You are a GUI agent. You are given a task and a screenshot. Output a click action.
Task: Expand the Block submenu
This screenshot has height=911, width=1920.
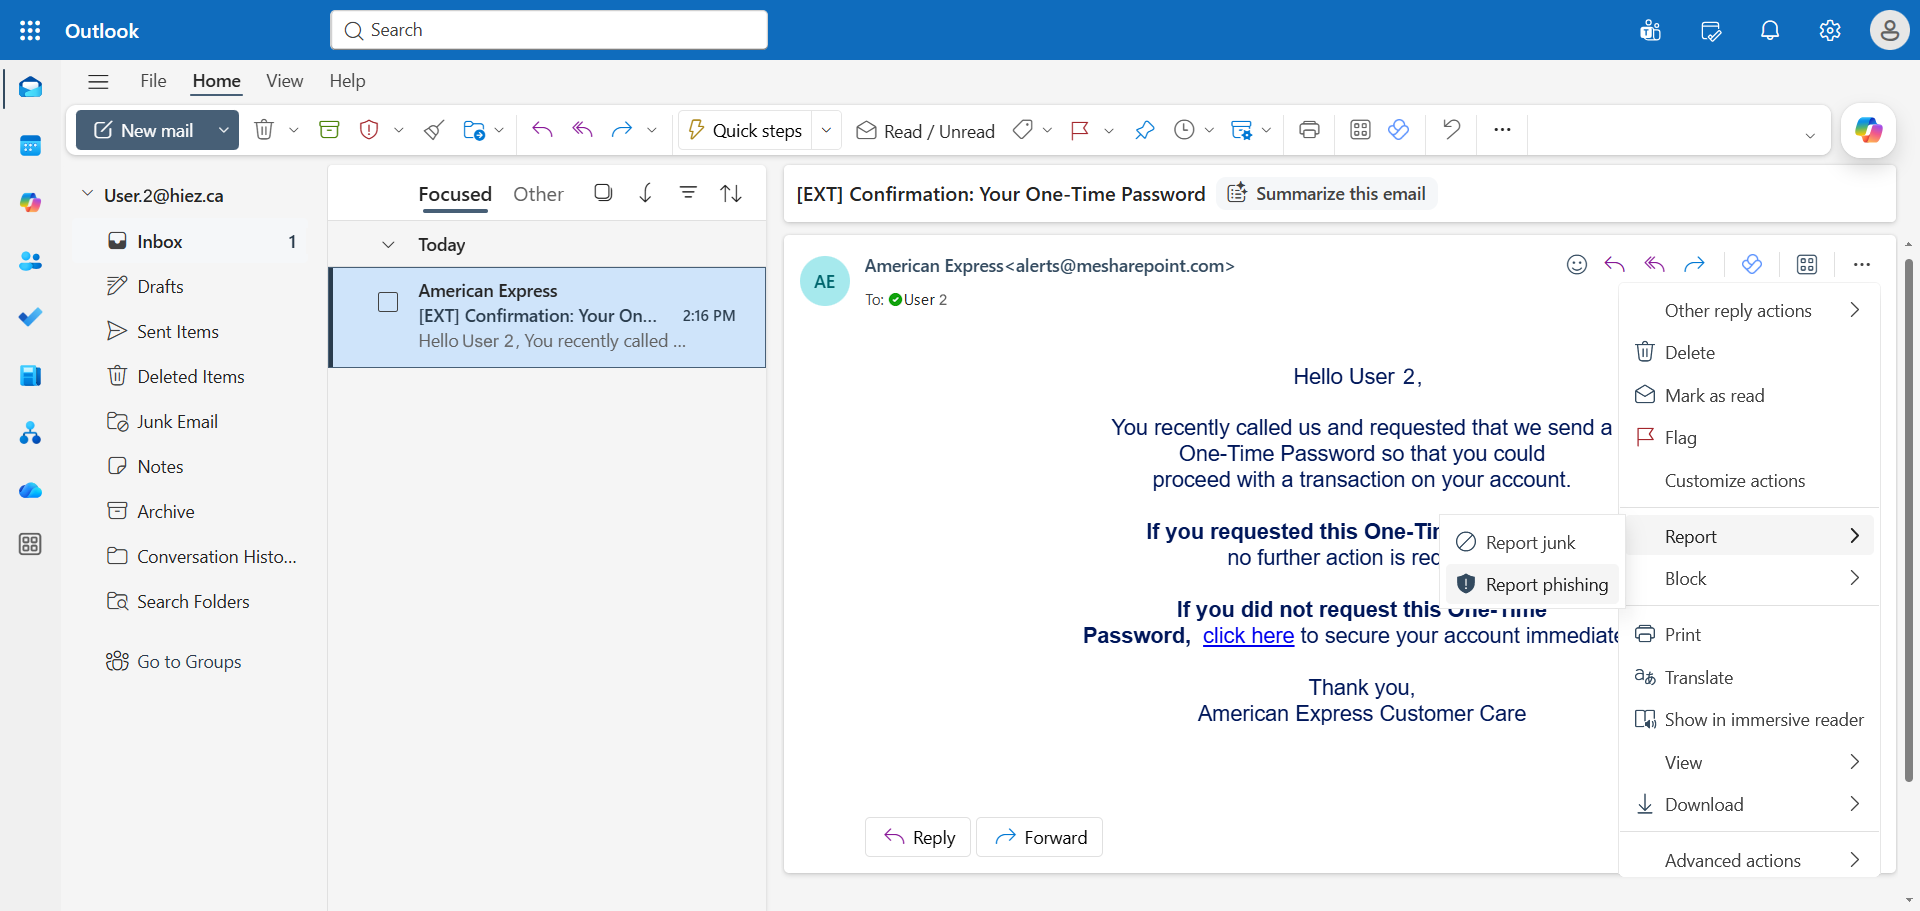click(1749, 579)
